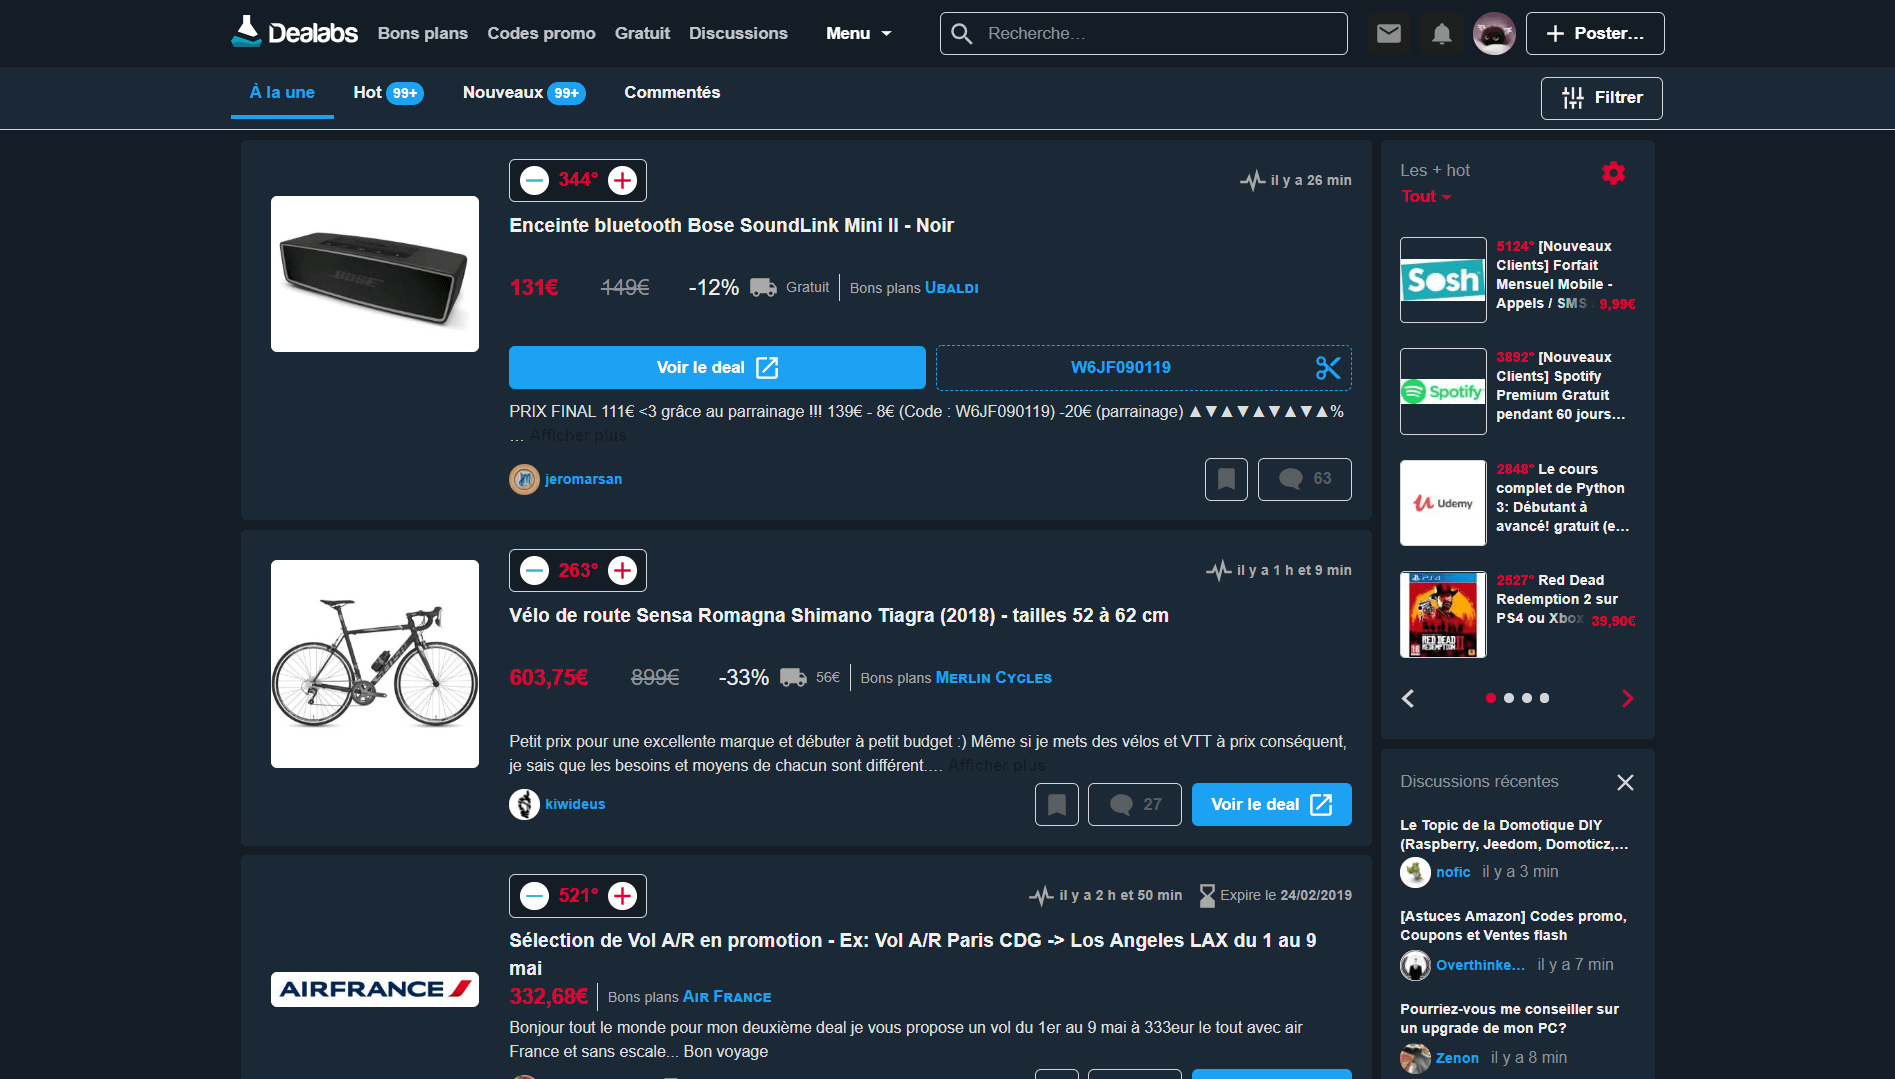The image size is (1895, 1079).
Task: Switch to the Hot tab
Action: pyautogui.click(x=388, y=93)
